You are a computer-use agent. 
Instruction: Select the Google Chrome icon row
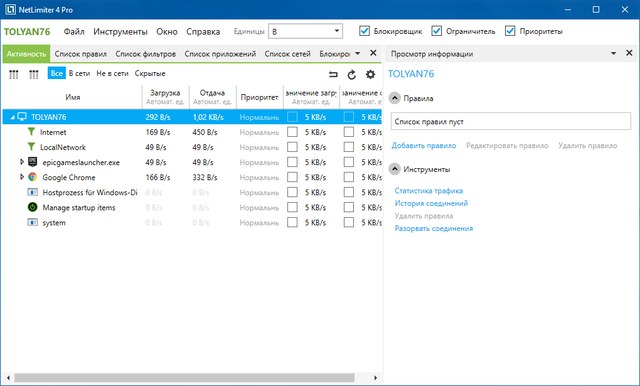coord(33,177)
